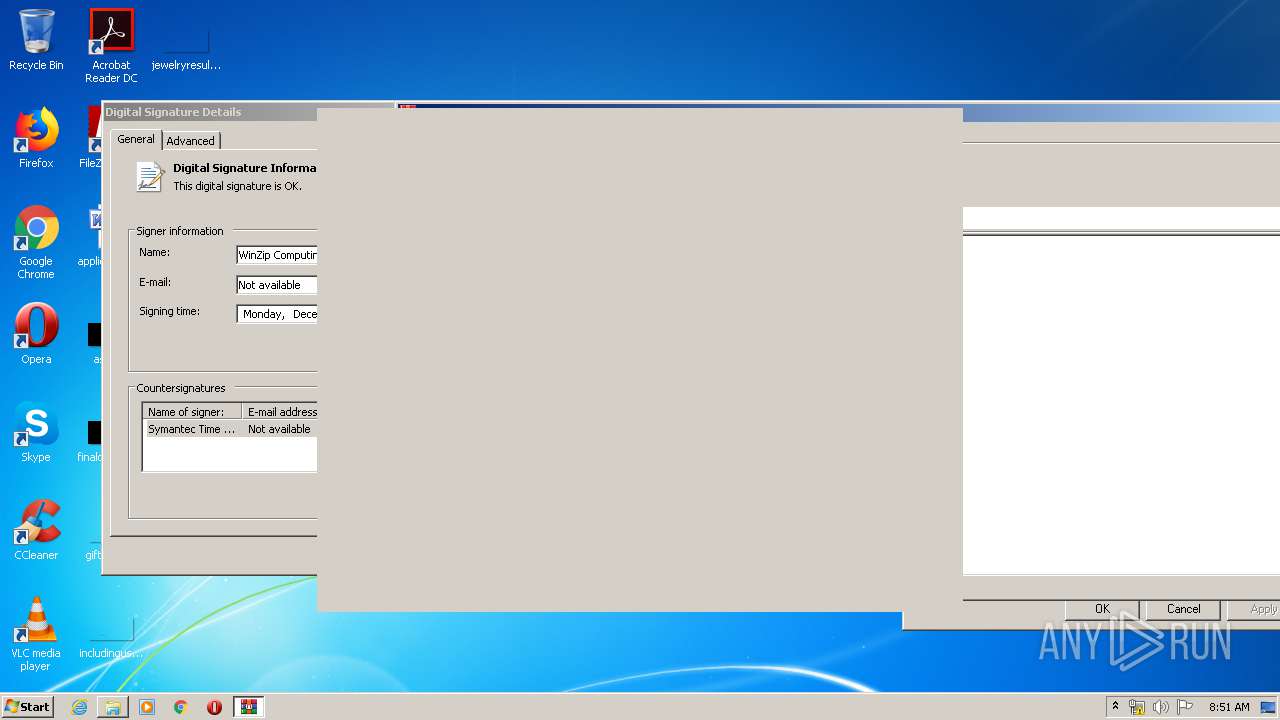The image size is (1280, 720).
Task: Click the E-mail field showing Not available
Action: (277, 285)
